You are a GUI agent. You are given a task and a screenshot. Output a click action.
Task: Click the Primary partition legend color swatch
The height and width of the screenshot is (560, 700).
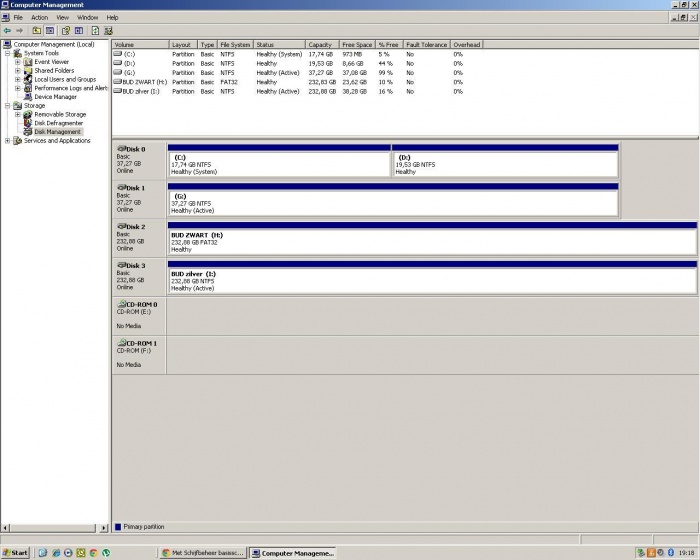click(118, 526)
